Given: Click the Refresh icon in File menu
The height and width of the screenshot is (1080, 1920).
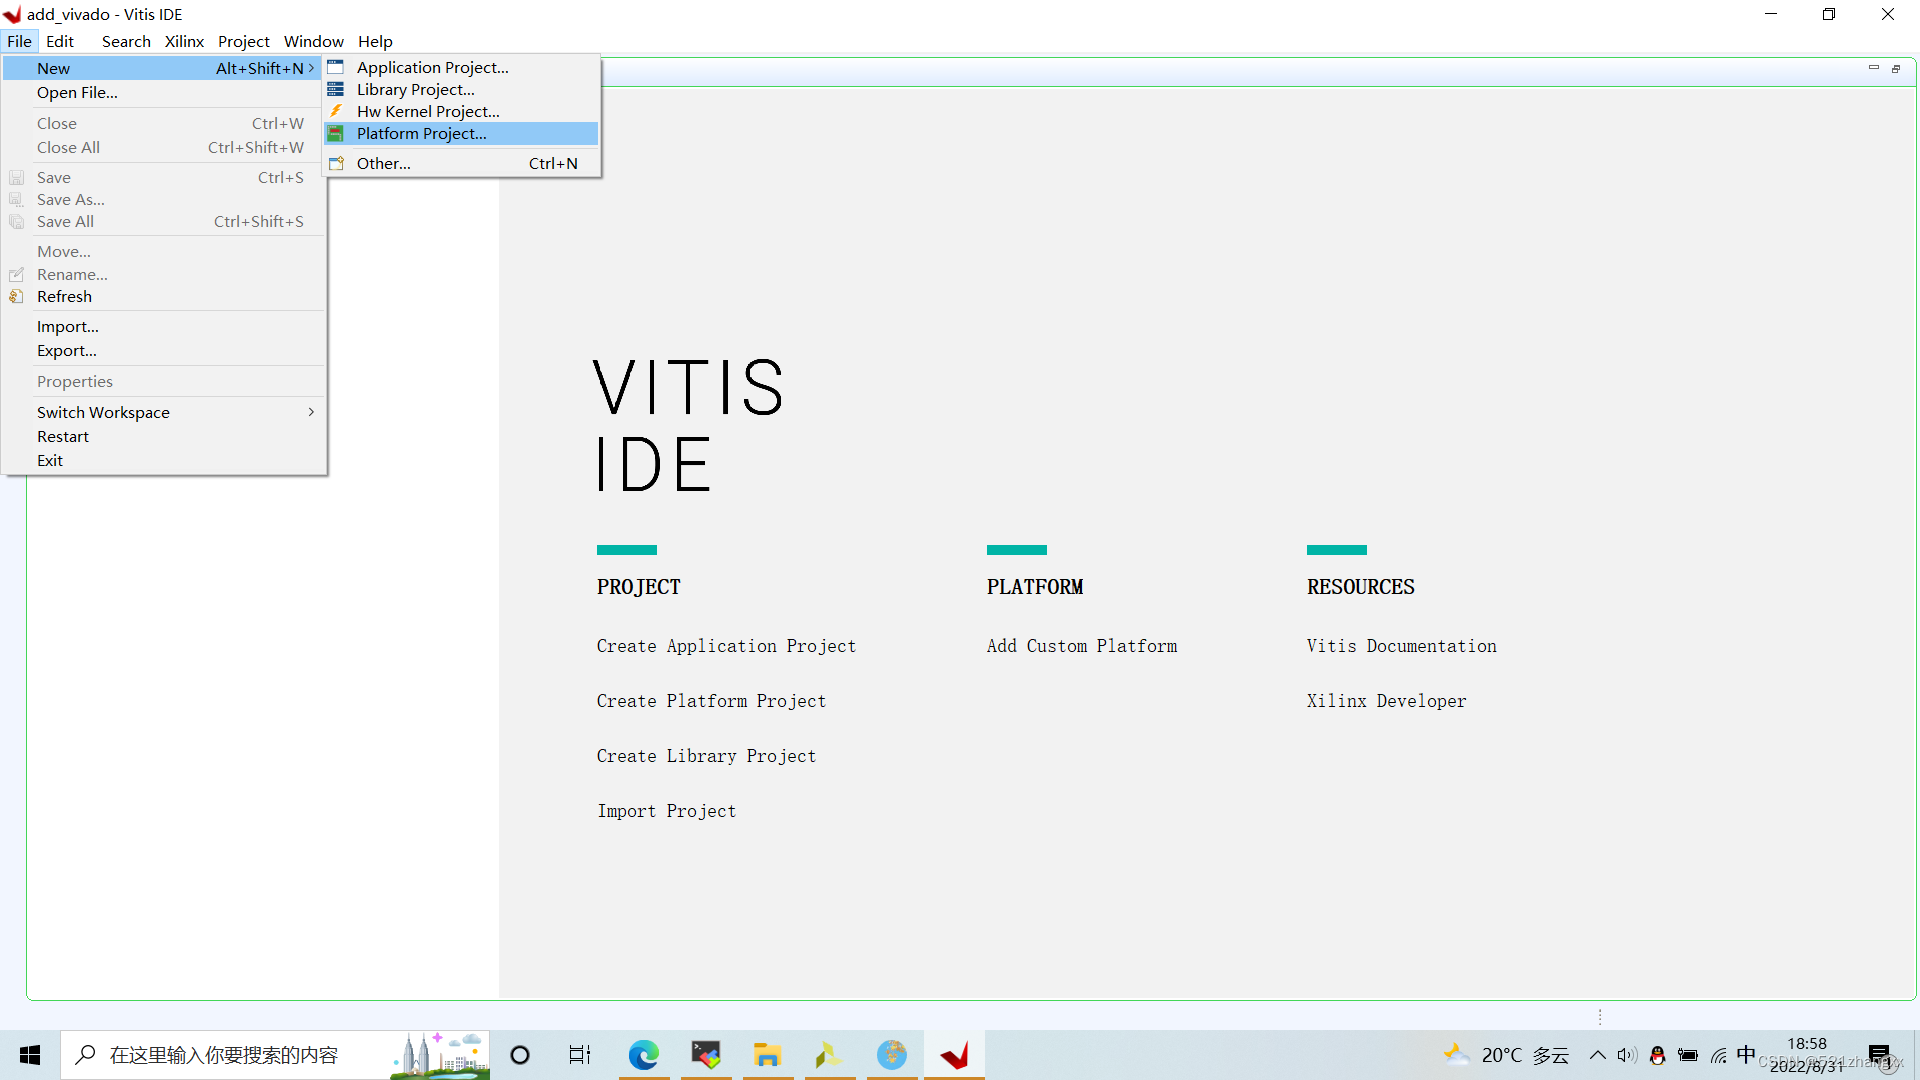Looking at the screenshot, I should coord(16,296).
